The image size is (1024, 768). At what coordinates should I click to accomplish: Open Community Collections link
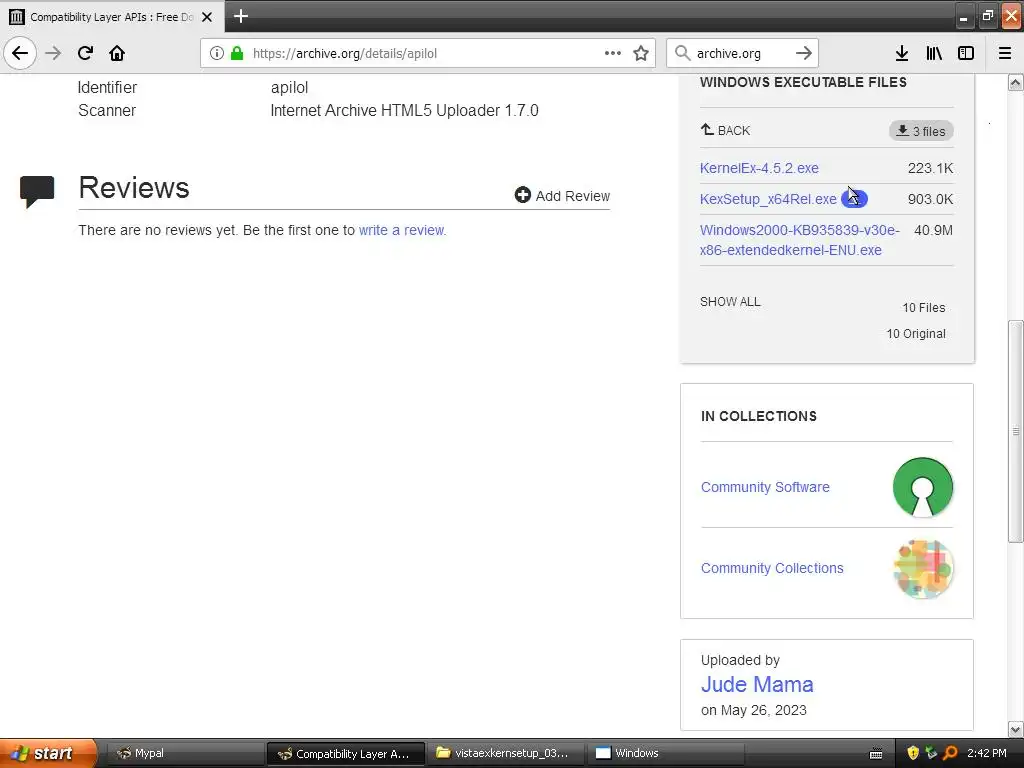coord(772,568)
